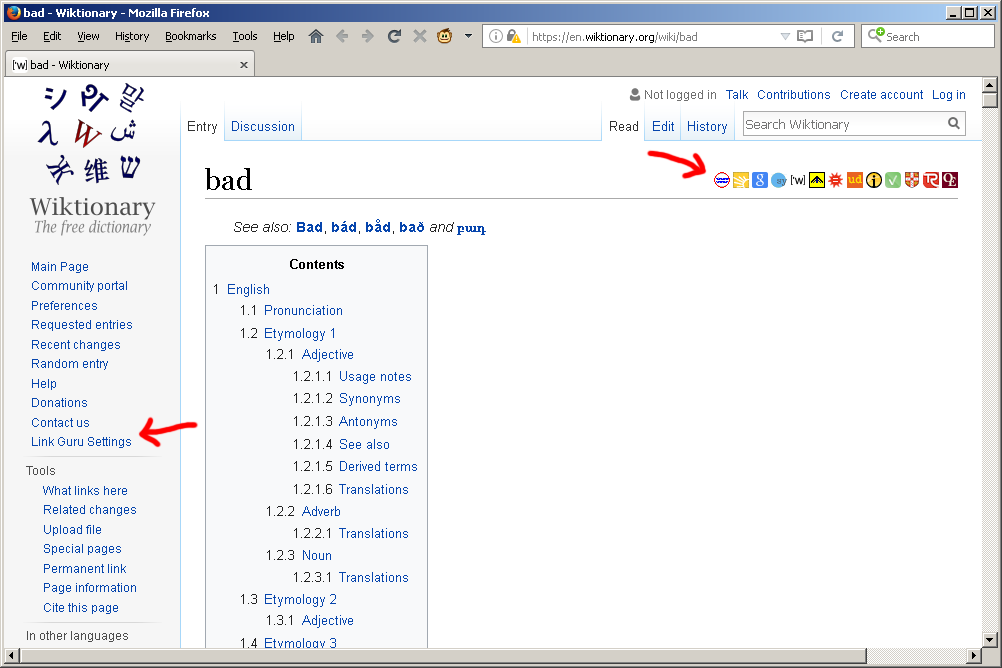Expand the address bar history dropdown
This screenshot has width=1002, height=668.
pos(785,36)
